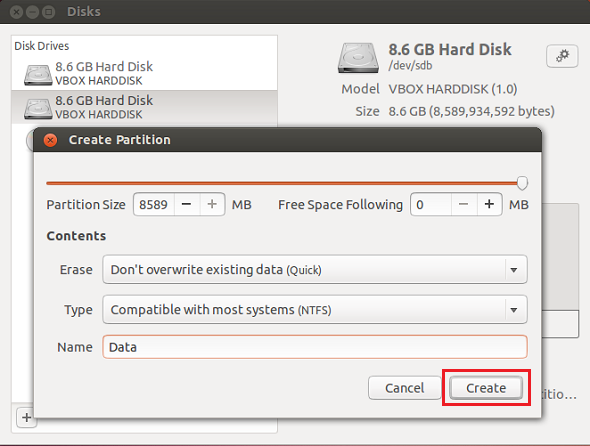Image resolution: width=590 pixels, height=446 pixels.
Task: Select the first 8.6 GB Hard Disk entry
Action: point(144,73)
